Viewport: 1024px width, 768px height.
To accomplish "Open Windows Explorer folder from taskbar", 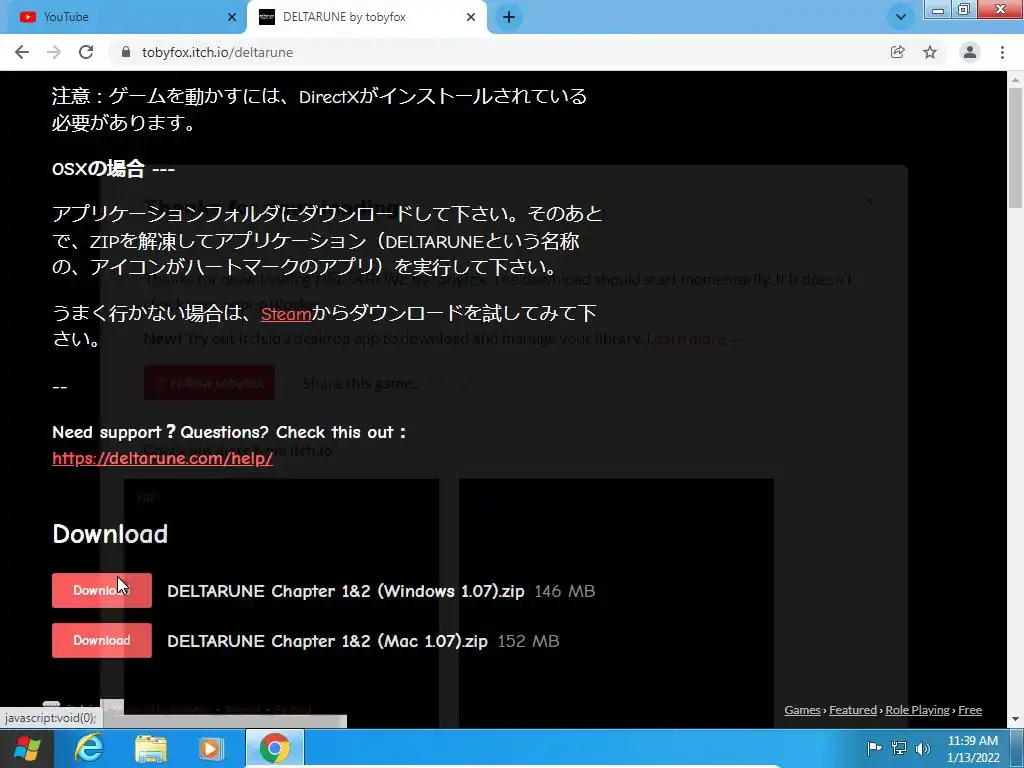I will pyautogui.click(x=151, y=748).
